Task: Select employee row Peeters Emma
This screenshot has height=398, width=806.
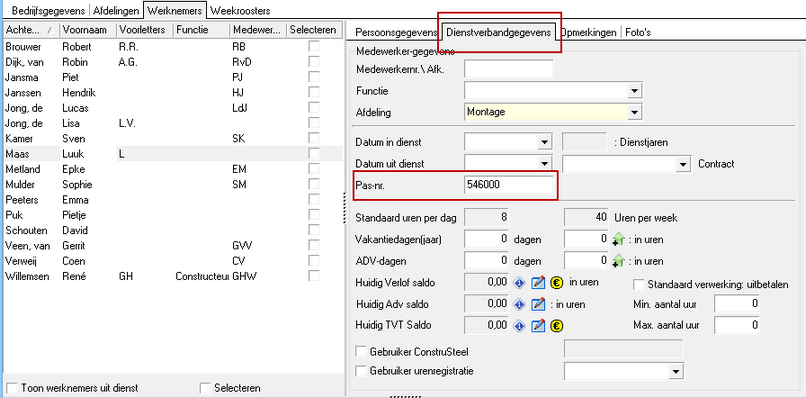Action: point(172,200)
